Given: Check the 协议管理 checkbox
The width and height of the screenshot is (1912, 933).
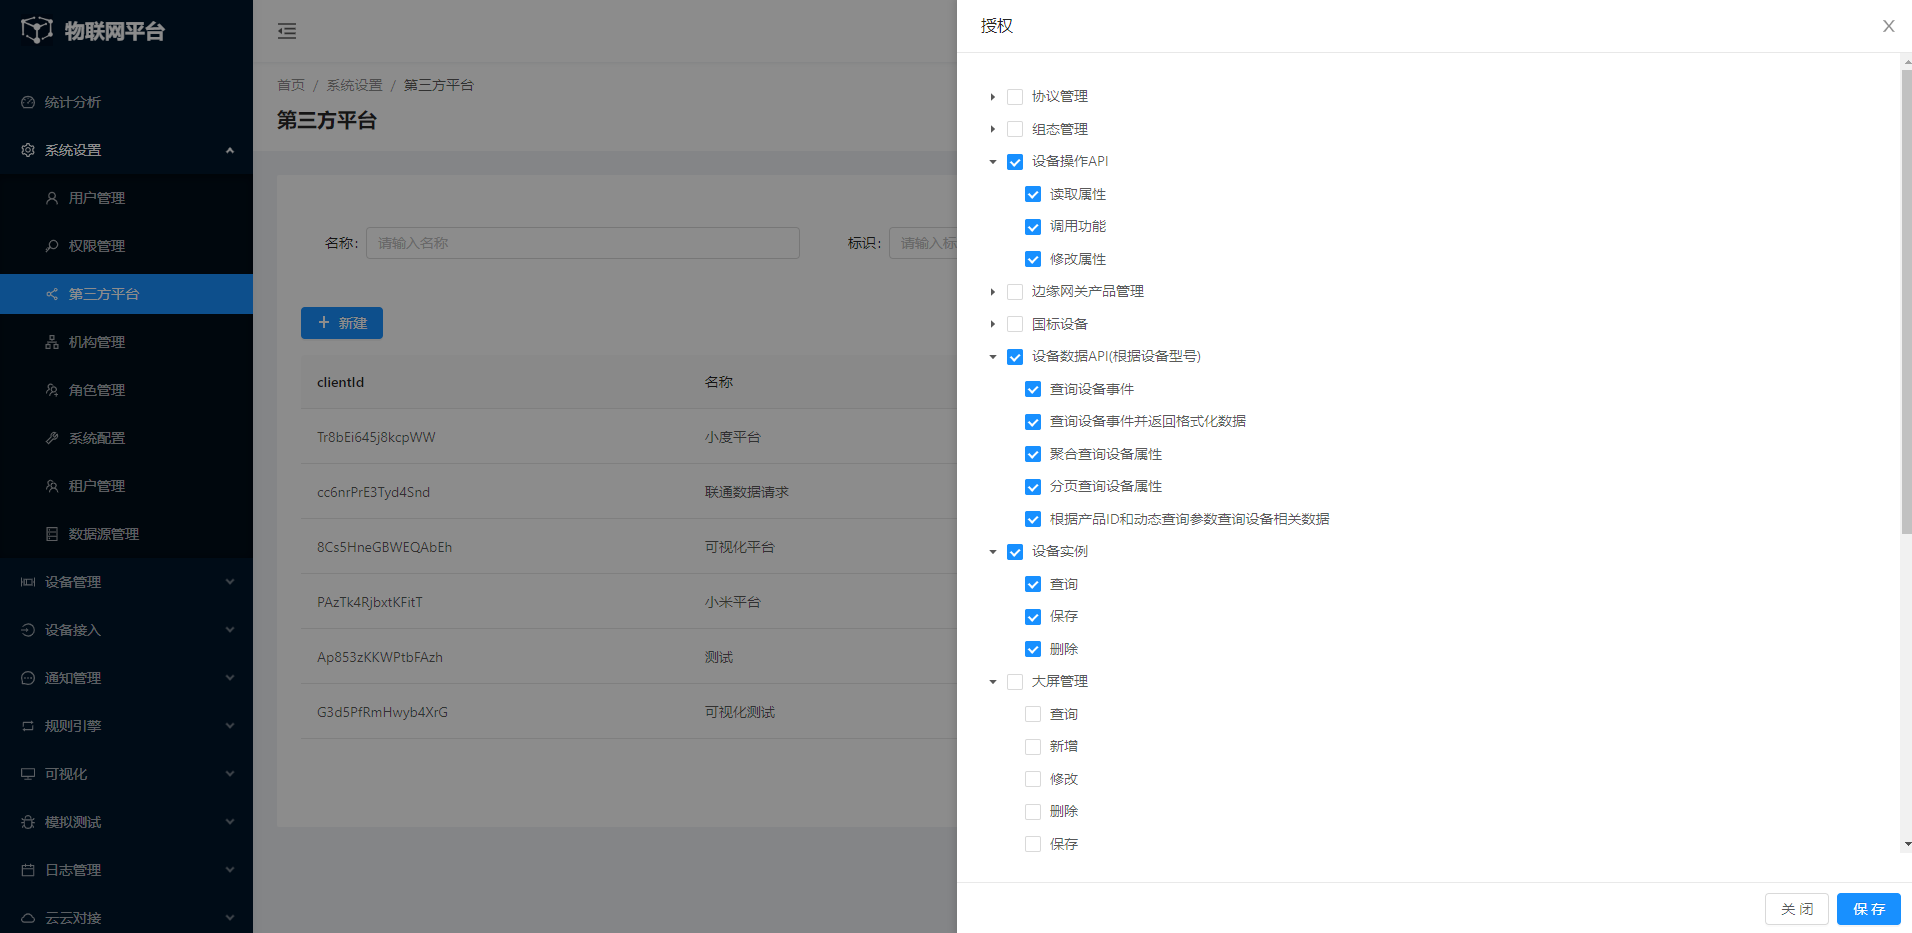Looking at the screenshot, I should (1015, 97).
